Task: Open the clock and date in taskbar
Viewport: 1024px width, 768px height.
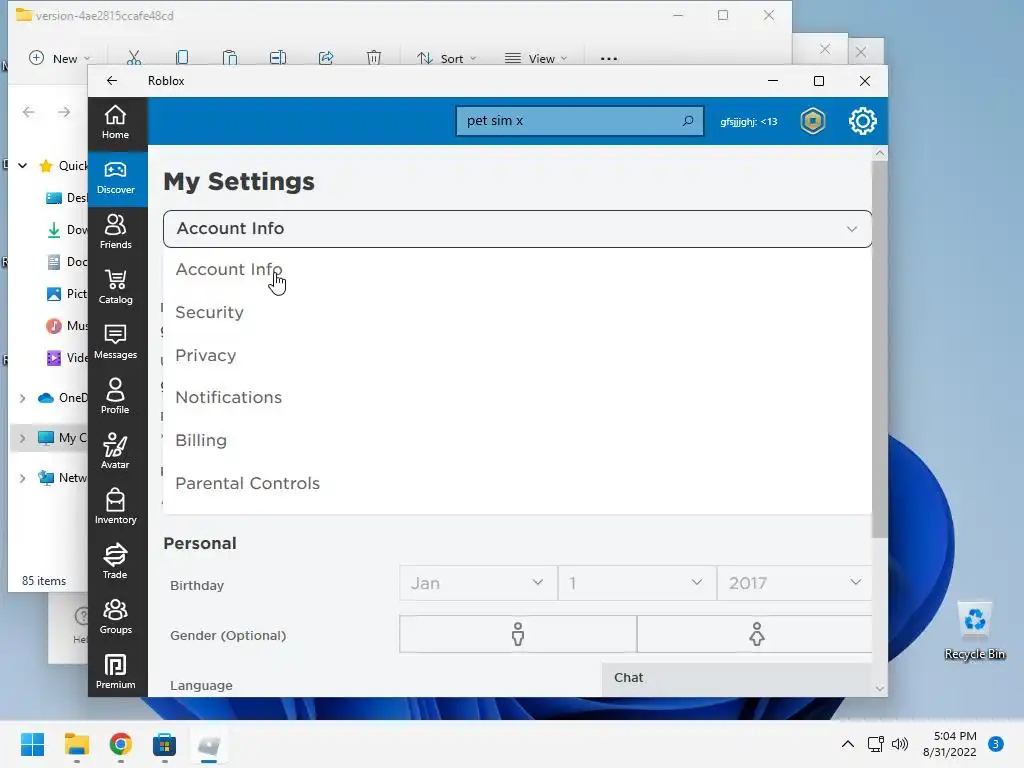Action: coord(950,744)
